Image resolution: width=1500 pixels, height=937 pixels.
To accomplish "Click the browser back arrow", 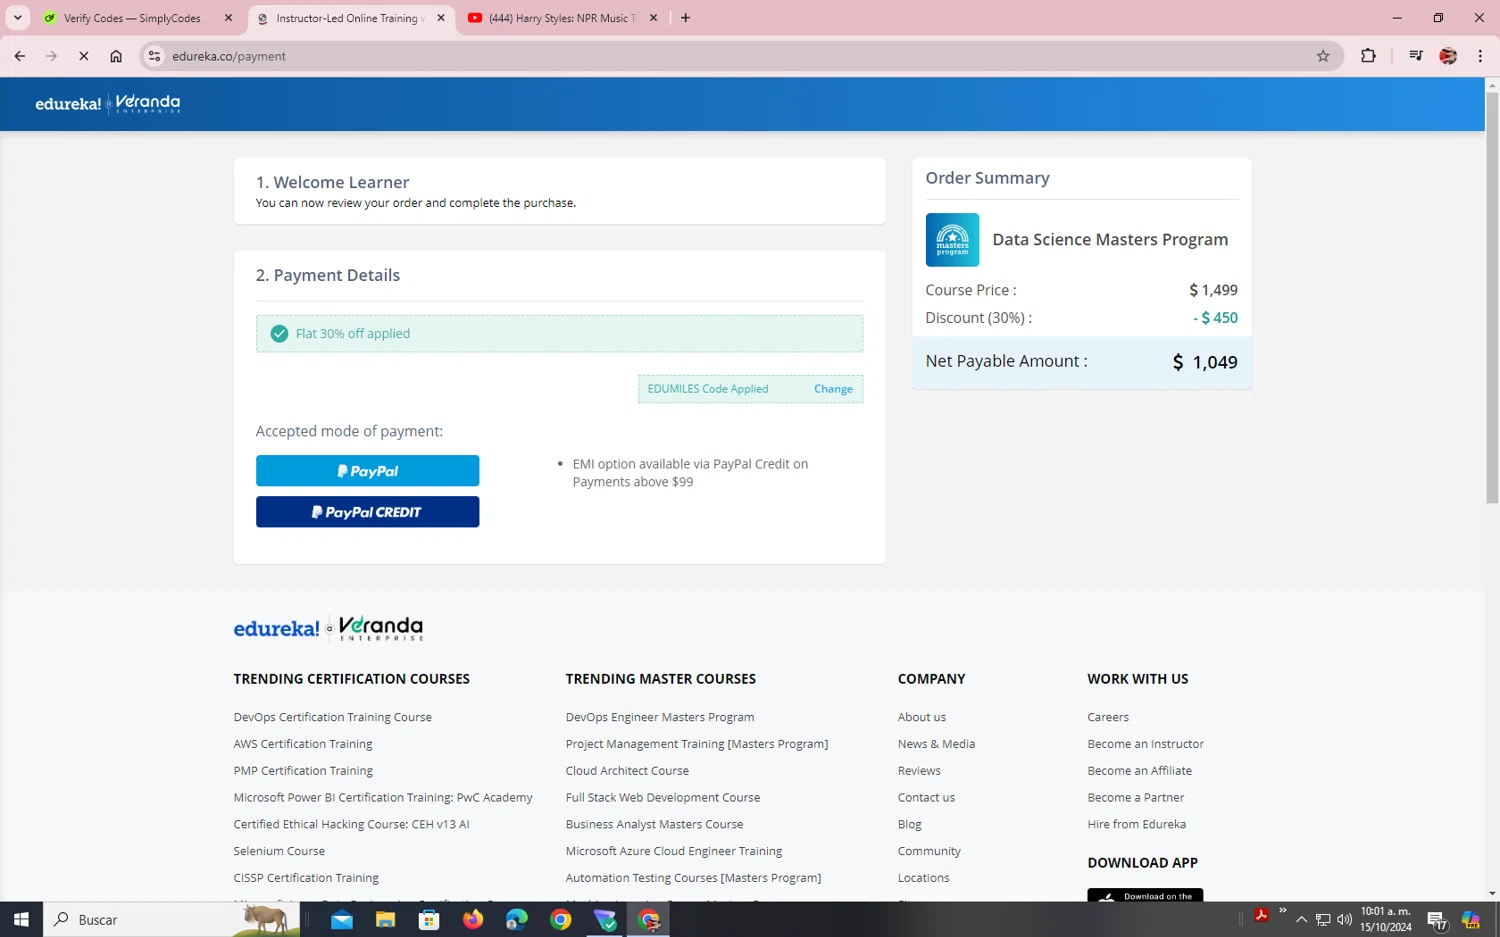I will pyautogui.click(x=20, y=56).
